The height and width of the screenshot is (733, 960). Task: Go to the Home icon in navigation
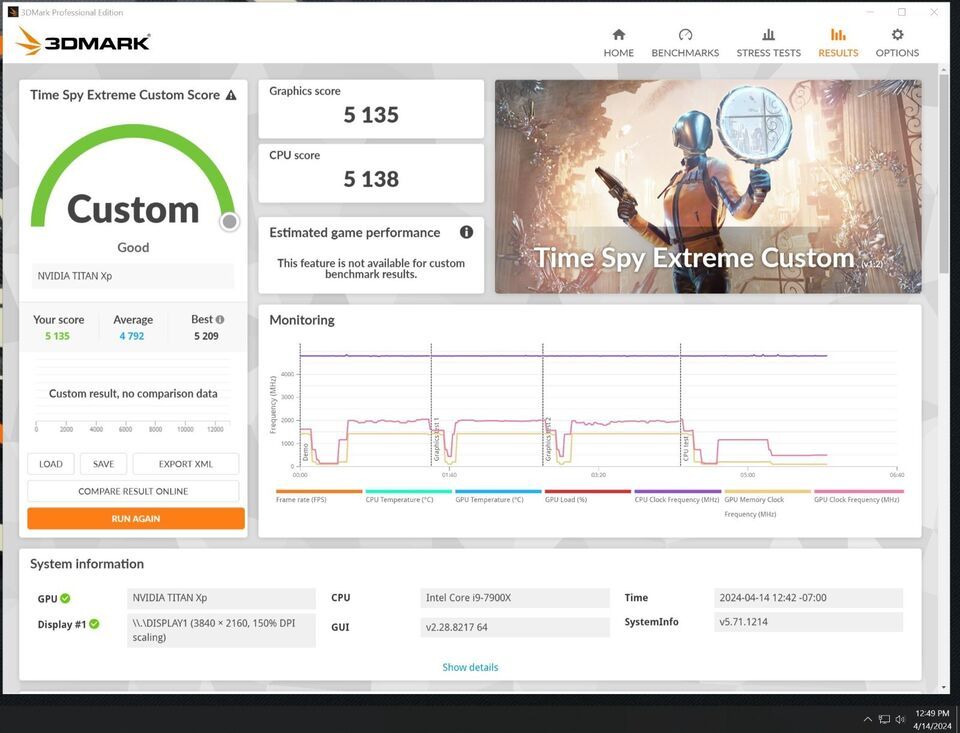[x=618, y=34]
